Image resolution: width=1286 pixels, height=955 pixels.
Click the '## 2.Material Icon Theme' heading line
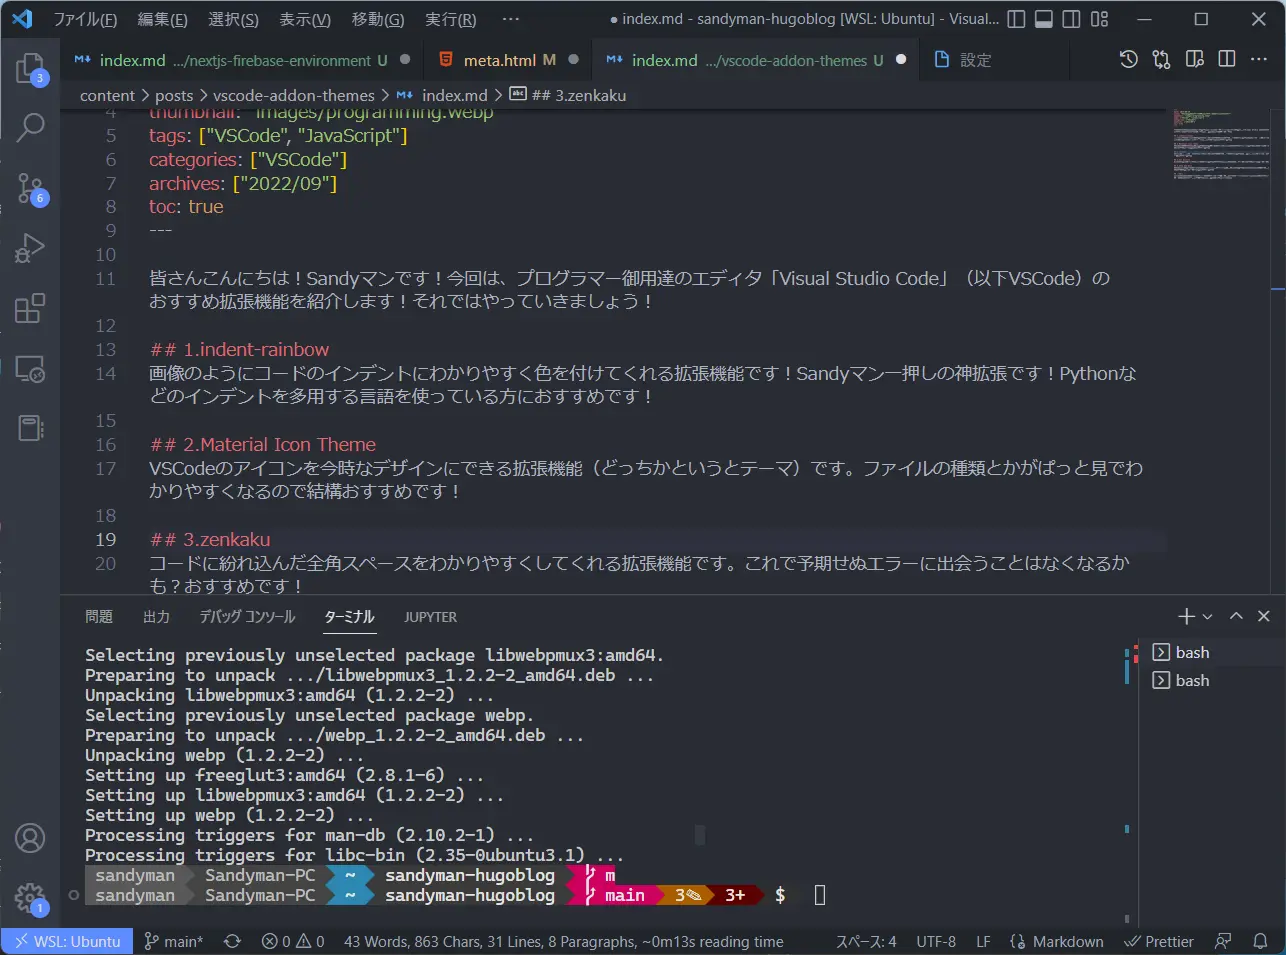tap(263, 445)
